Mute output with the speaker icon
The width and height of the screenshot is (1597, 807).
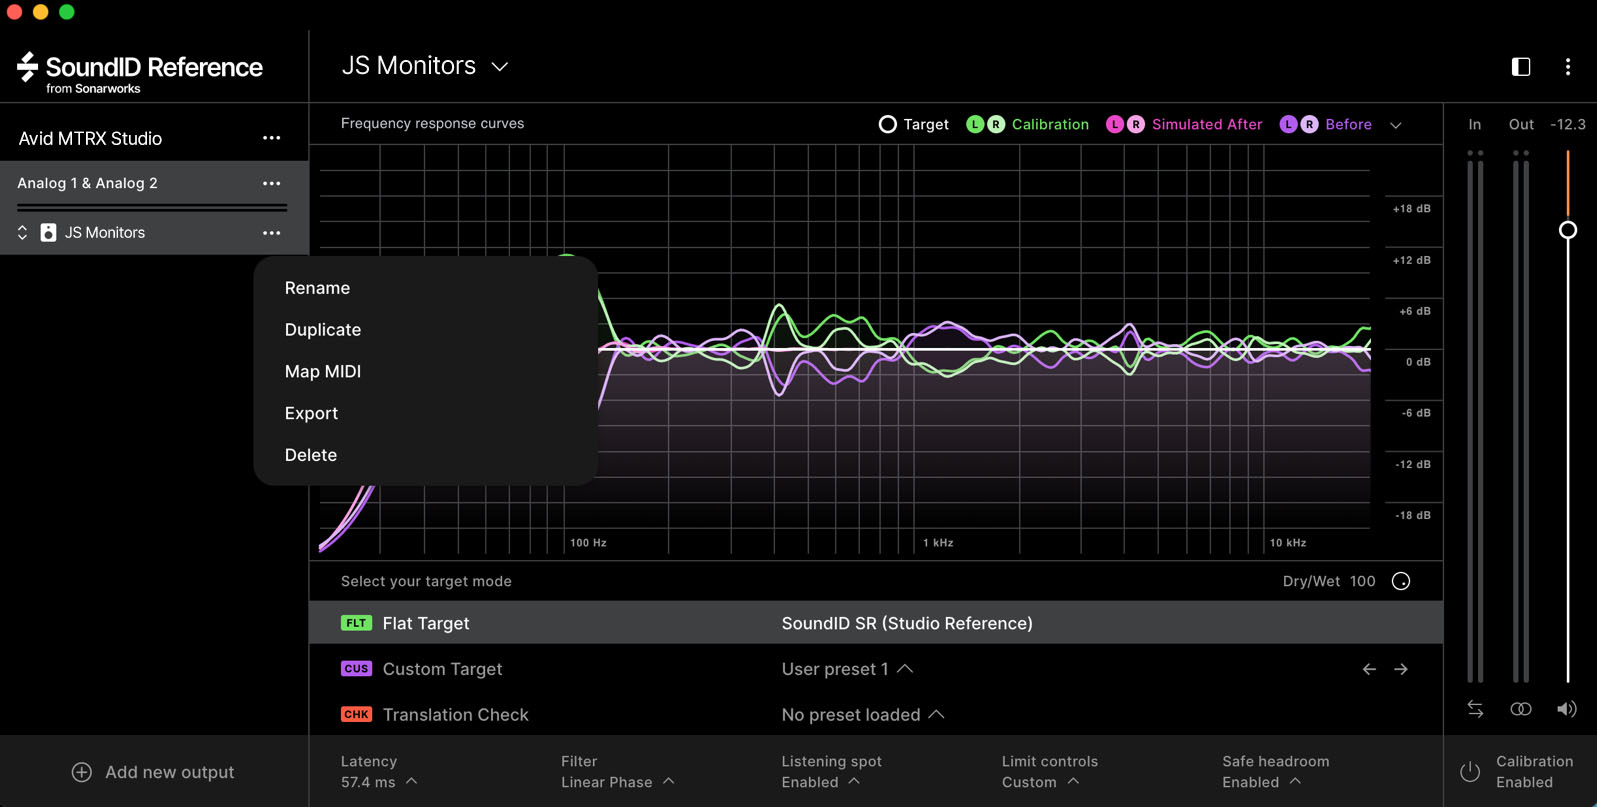[x=1567, y=709]
